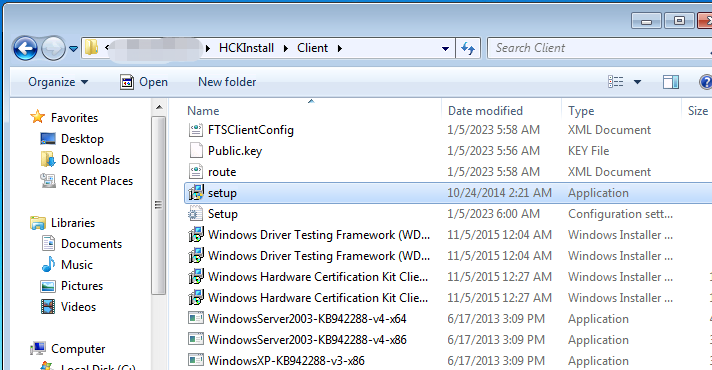Select the FTSClientConfig file icon
This screenshot has height=370, width=712.
[x=196, y=130]
